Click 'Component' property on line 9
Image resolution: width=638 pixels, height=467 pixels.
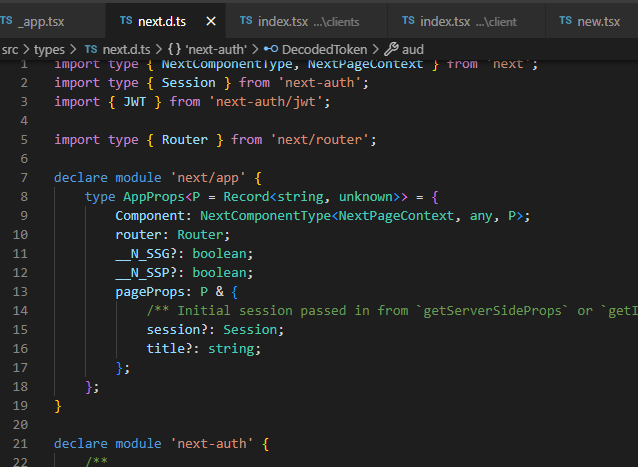pyautogui.click(x=150, y=216)
